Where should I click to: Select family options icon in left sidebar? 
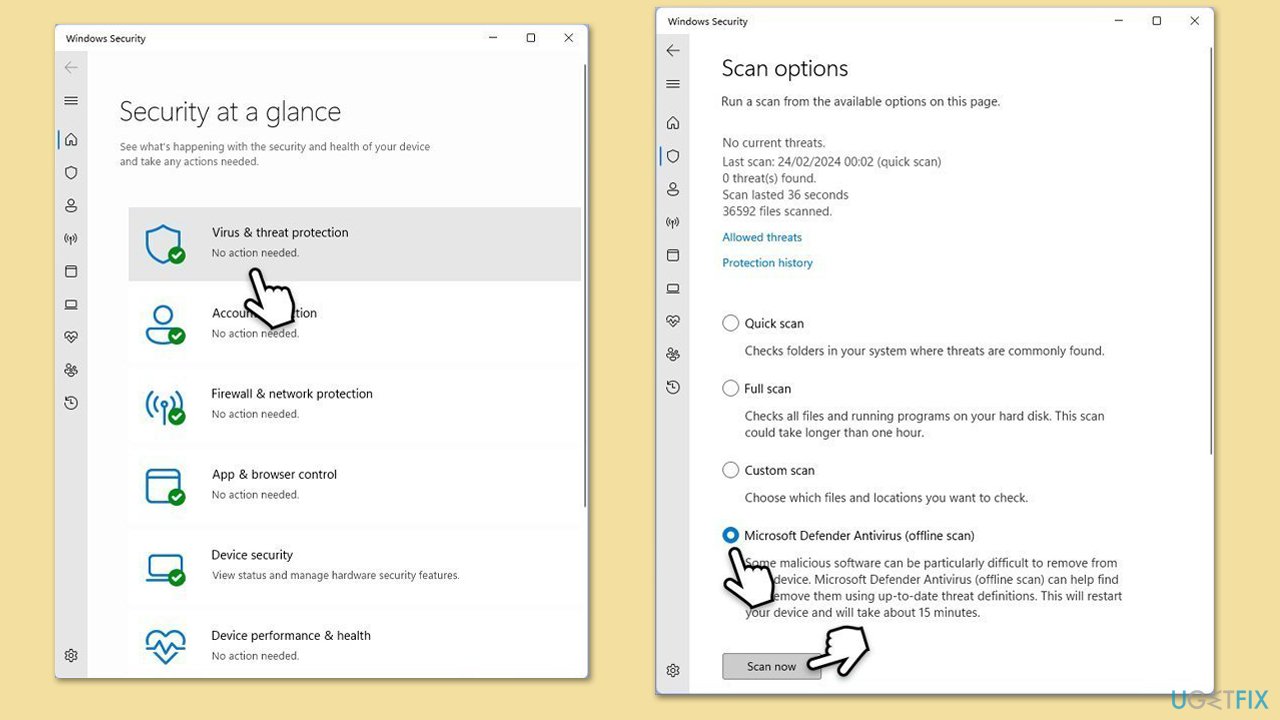point(71,370)
